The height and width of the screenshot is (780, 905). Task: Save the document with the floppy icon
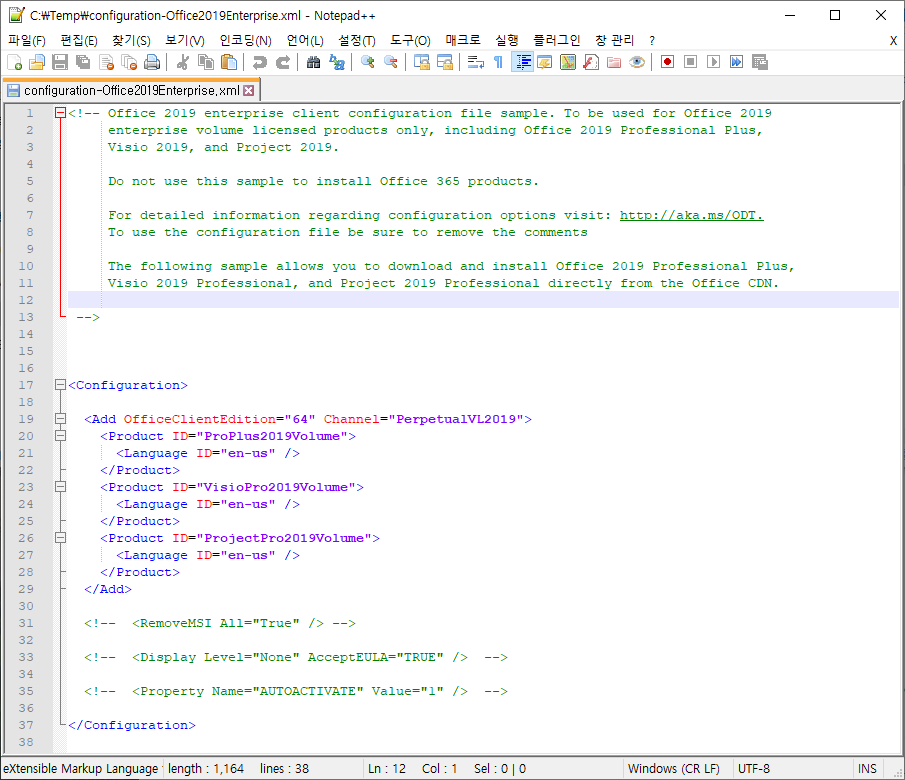pyautogui.click(x=60, y=62)
